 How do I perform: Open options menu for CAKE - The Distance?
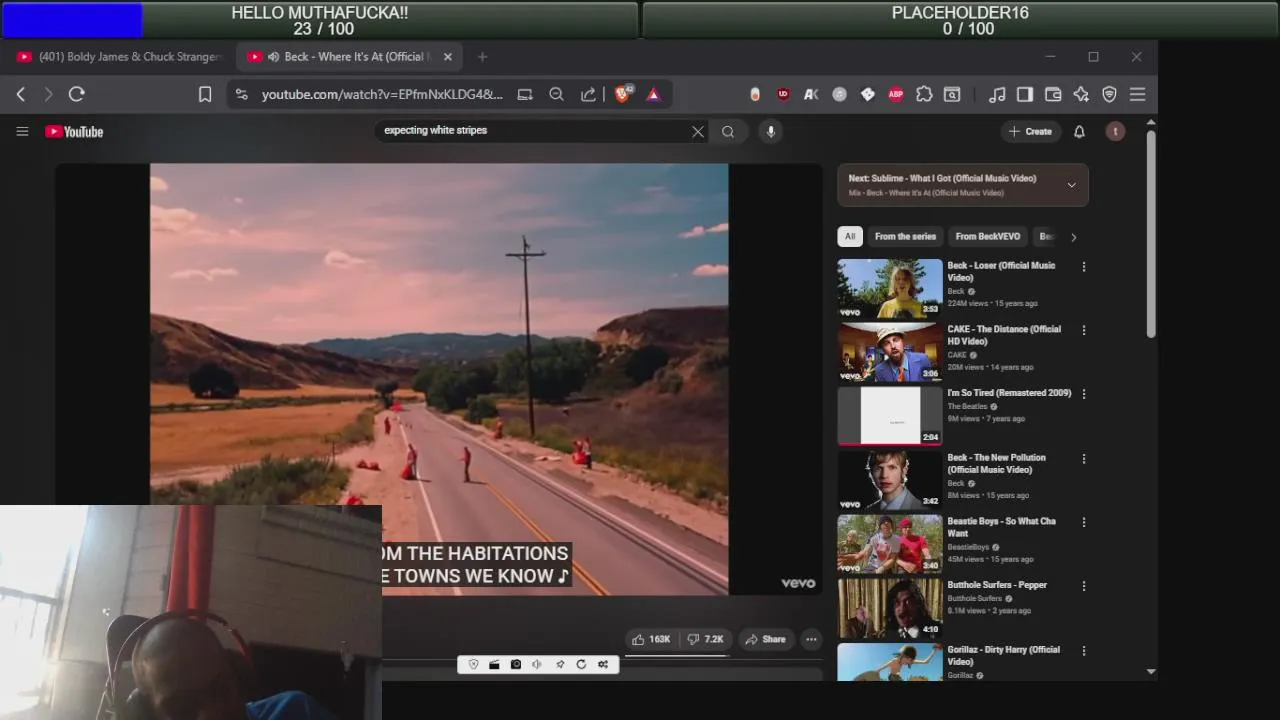1083,331
